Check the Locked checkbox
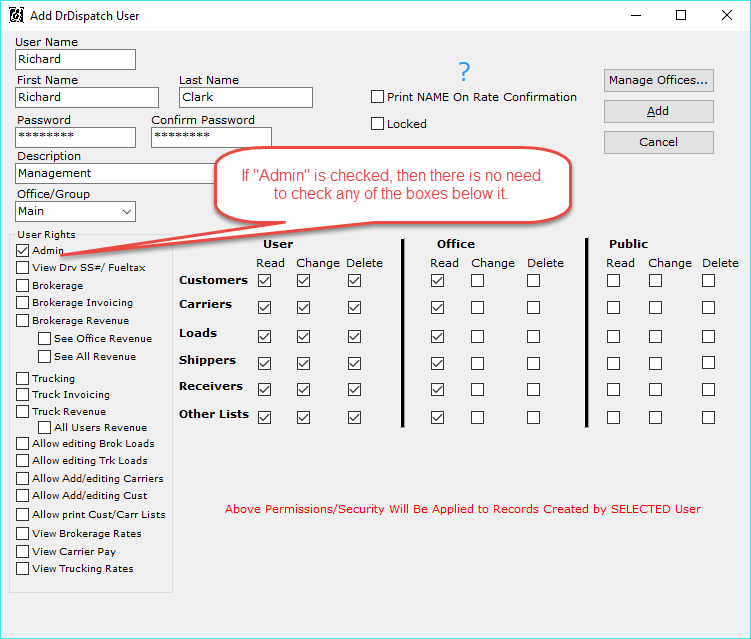Screen dimensions: 751x639 (377, 124)
